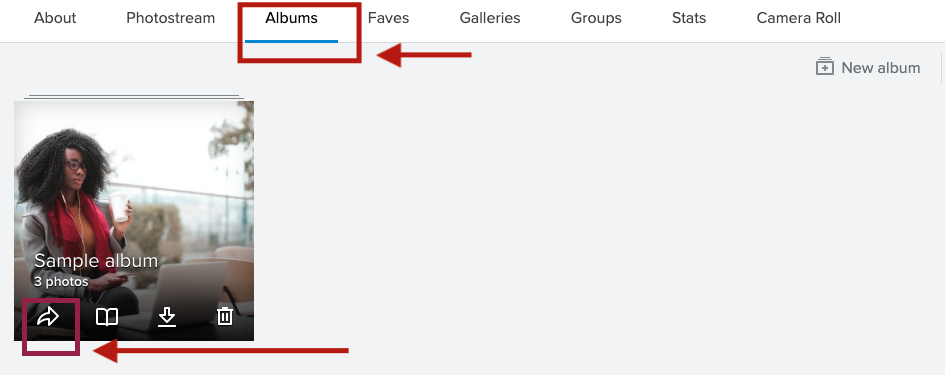This screenshot has width=945, height=375.
Task: Download the Sample album
Action: point(166,317)
